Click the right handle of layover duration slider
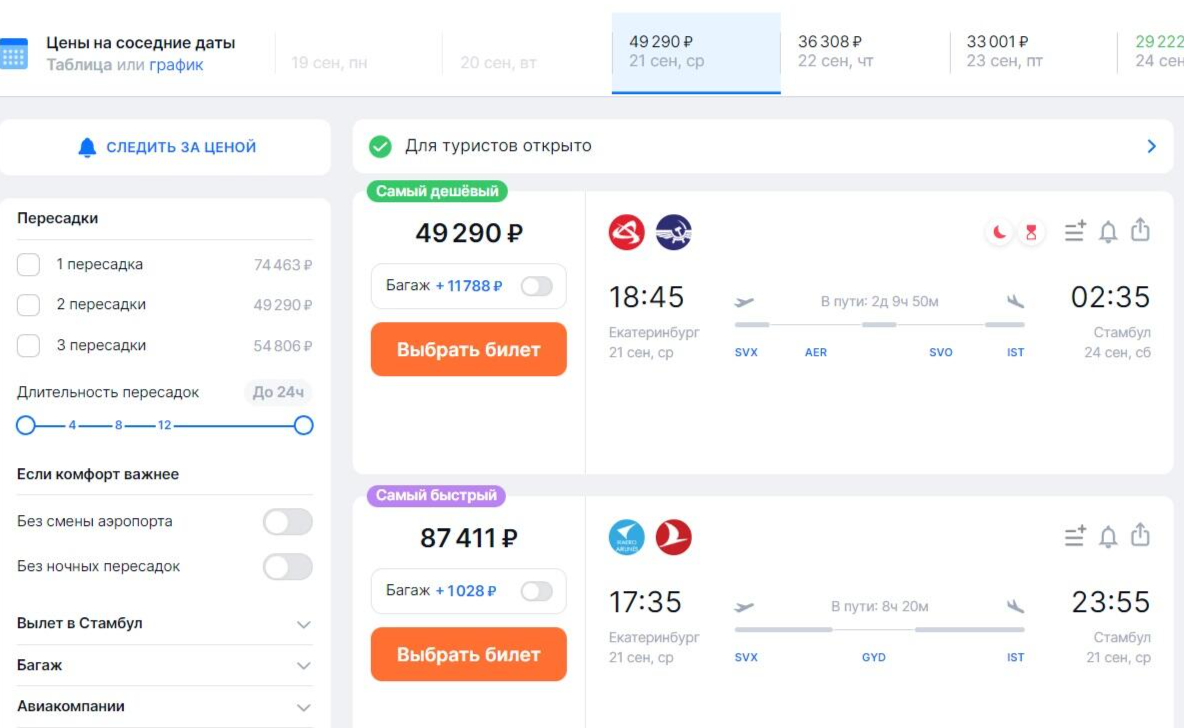Image resolution: width=1184 pixels, height=728 pixels. coord(304,426)
